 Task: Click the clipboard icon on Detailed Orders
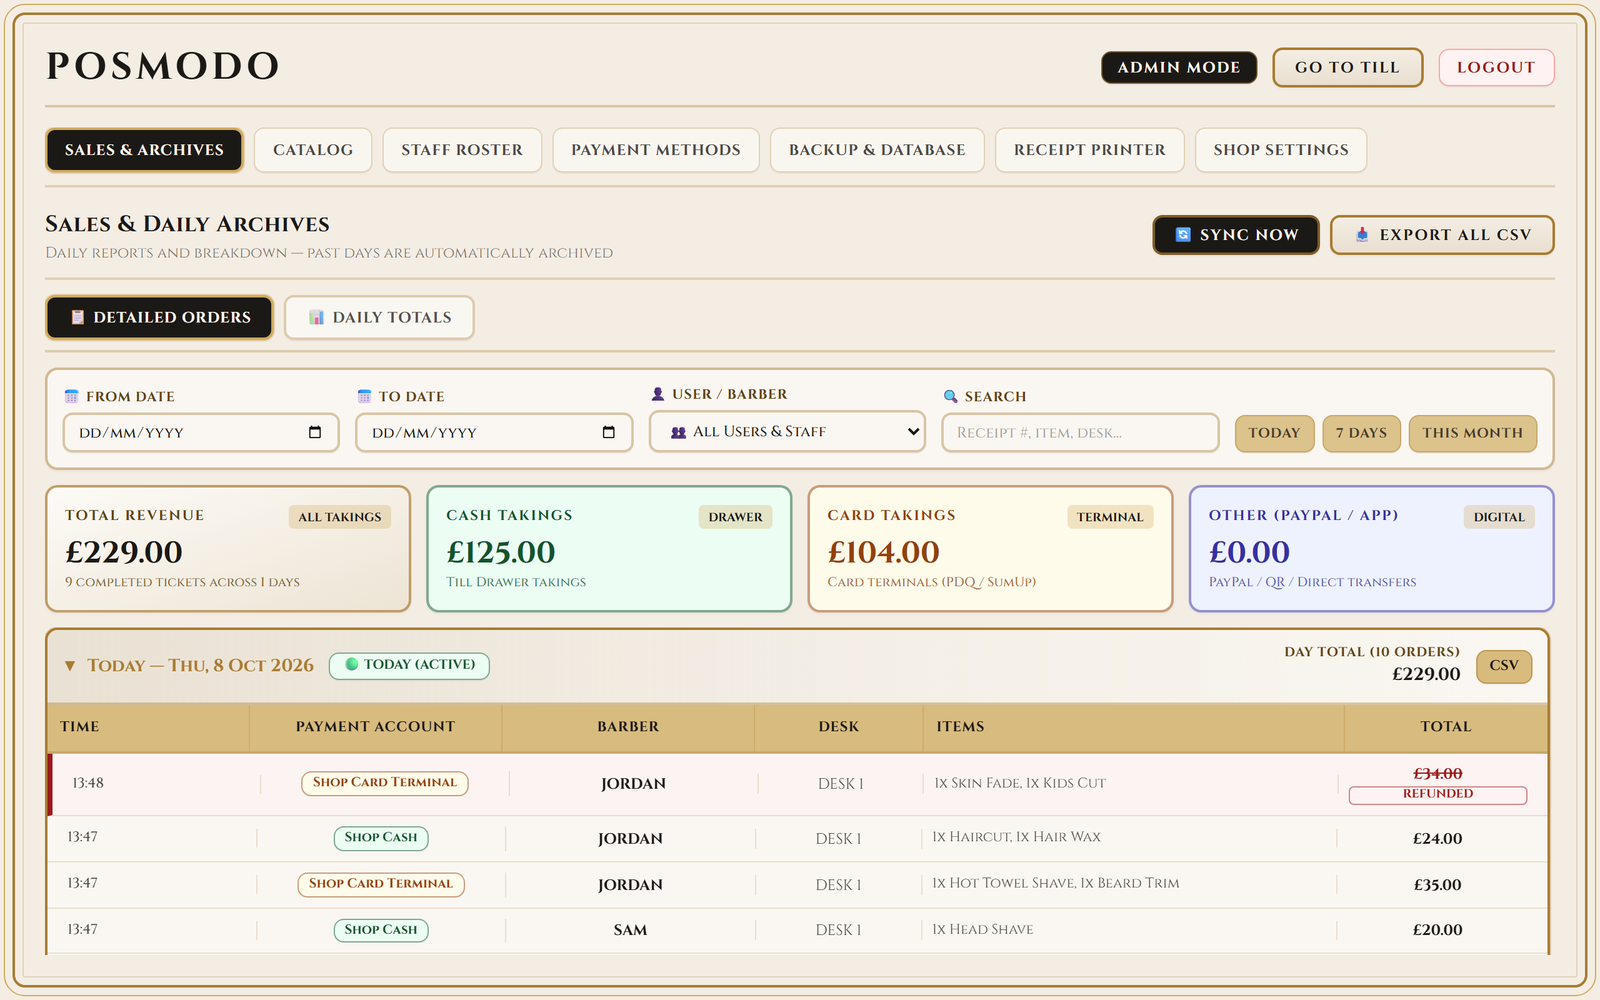(x=78, y=318)
